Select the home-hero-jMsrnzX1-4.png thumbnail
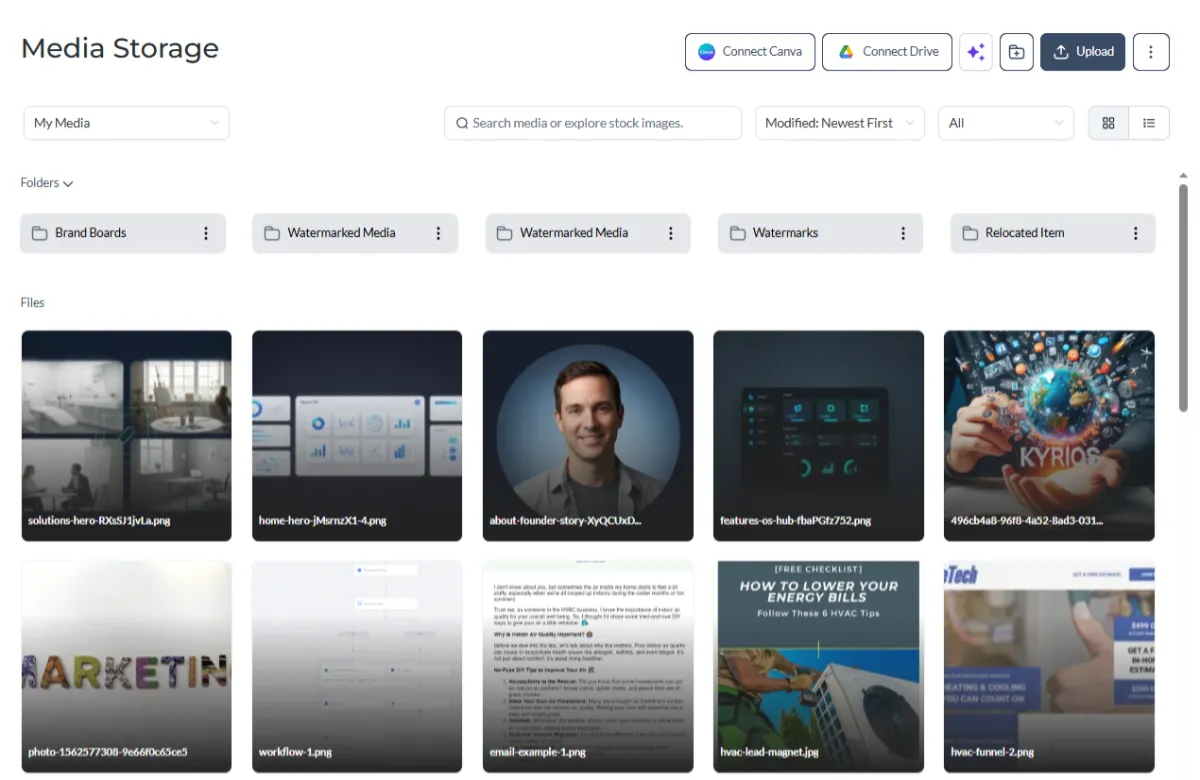Screen dimensions: 1200x780 point(357,436)
